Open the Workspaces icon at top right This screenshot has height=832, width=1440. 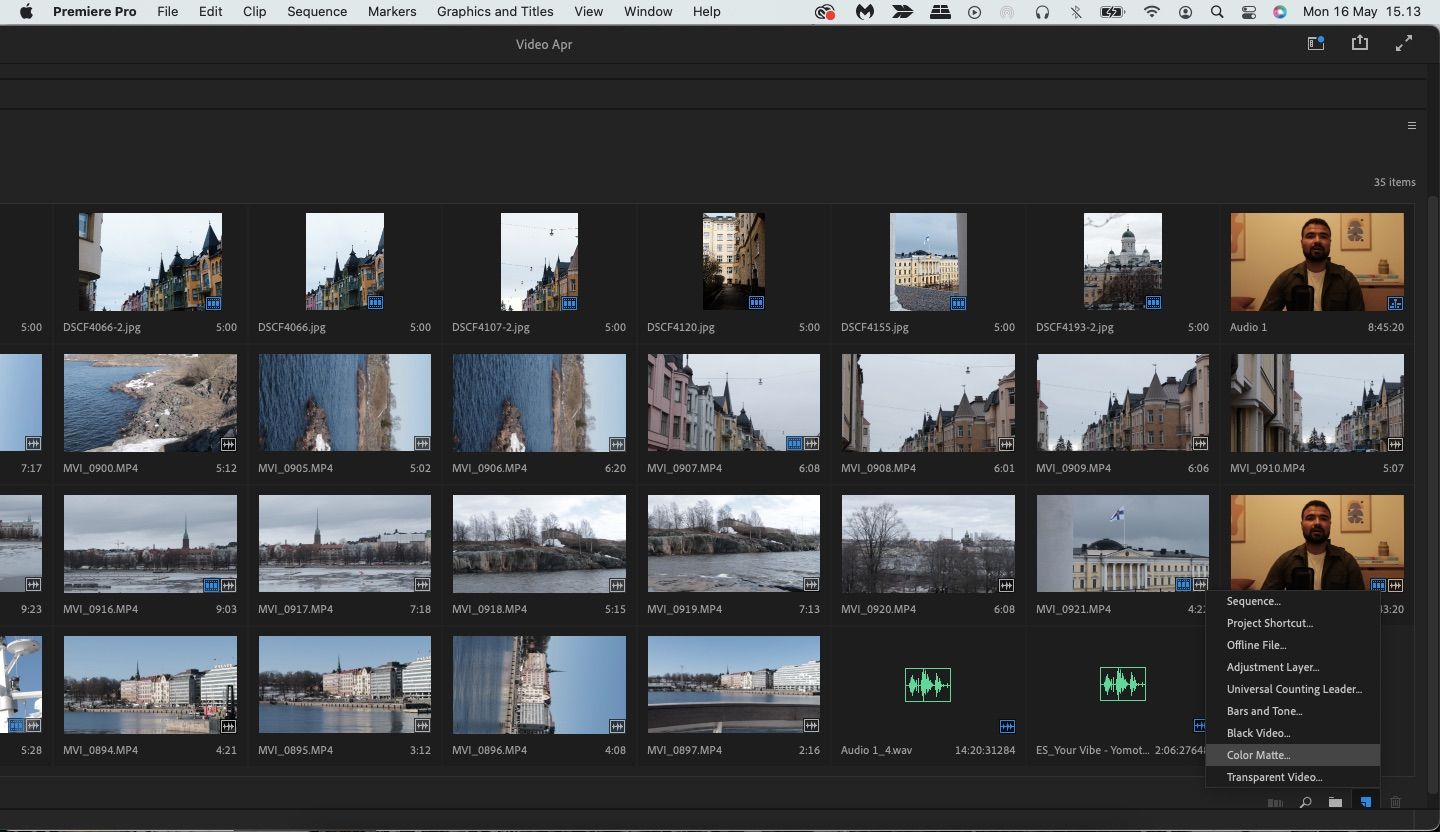1315,43
